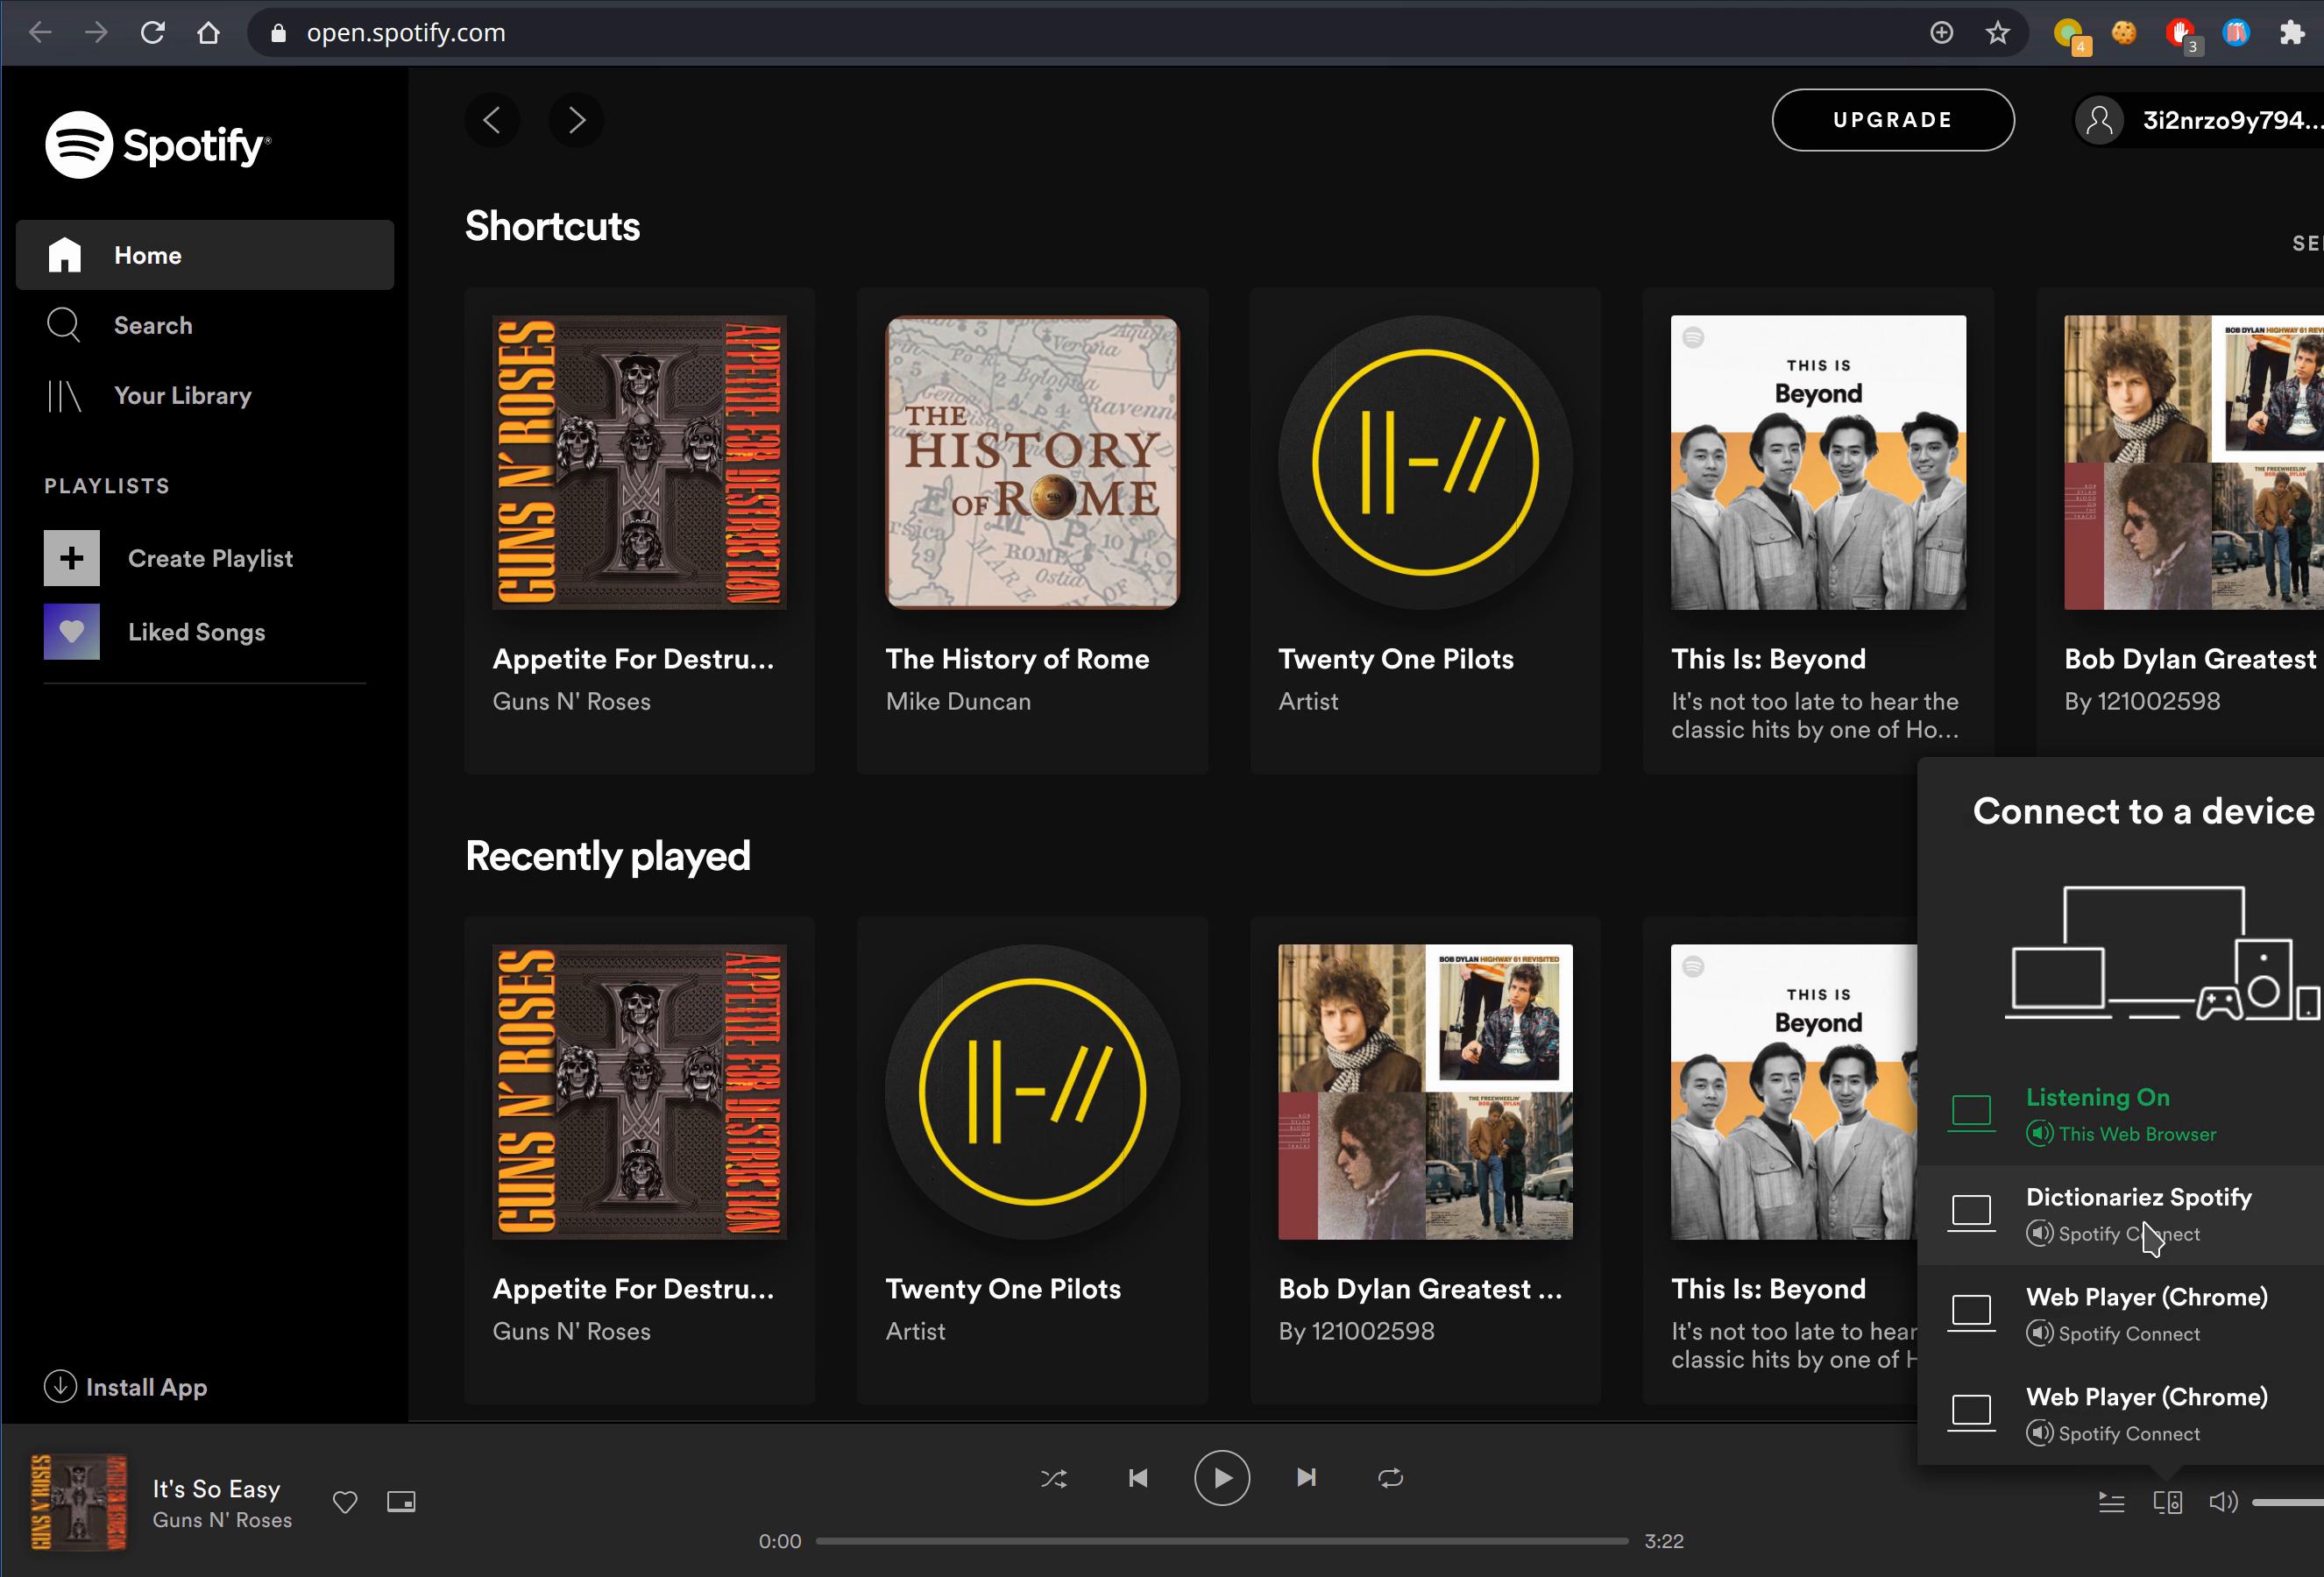Select Search from the sidebar menu

coord(153,324)
